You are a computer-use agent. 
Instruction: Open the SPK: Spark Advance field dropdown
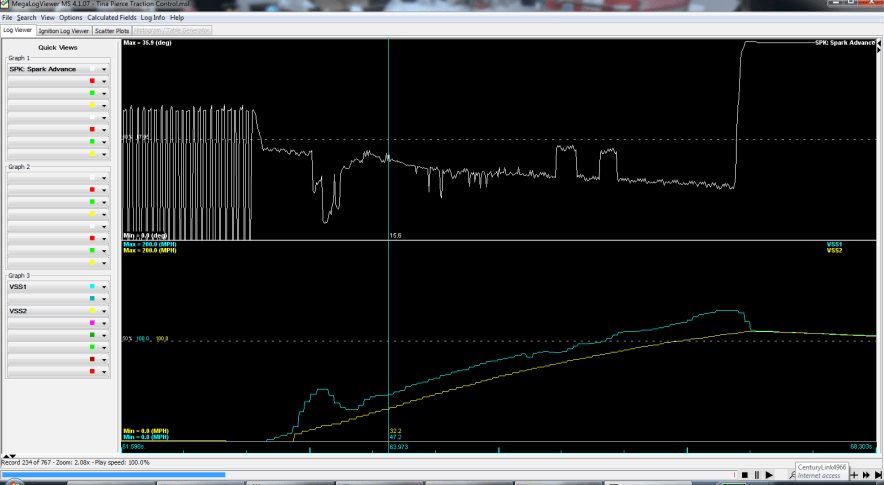click(104, 69)
